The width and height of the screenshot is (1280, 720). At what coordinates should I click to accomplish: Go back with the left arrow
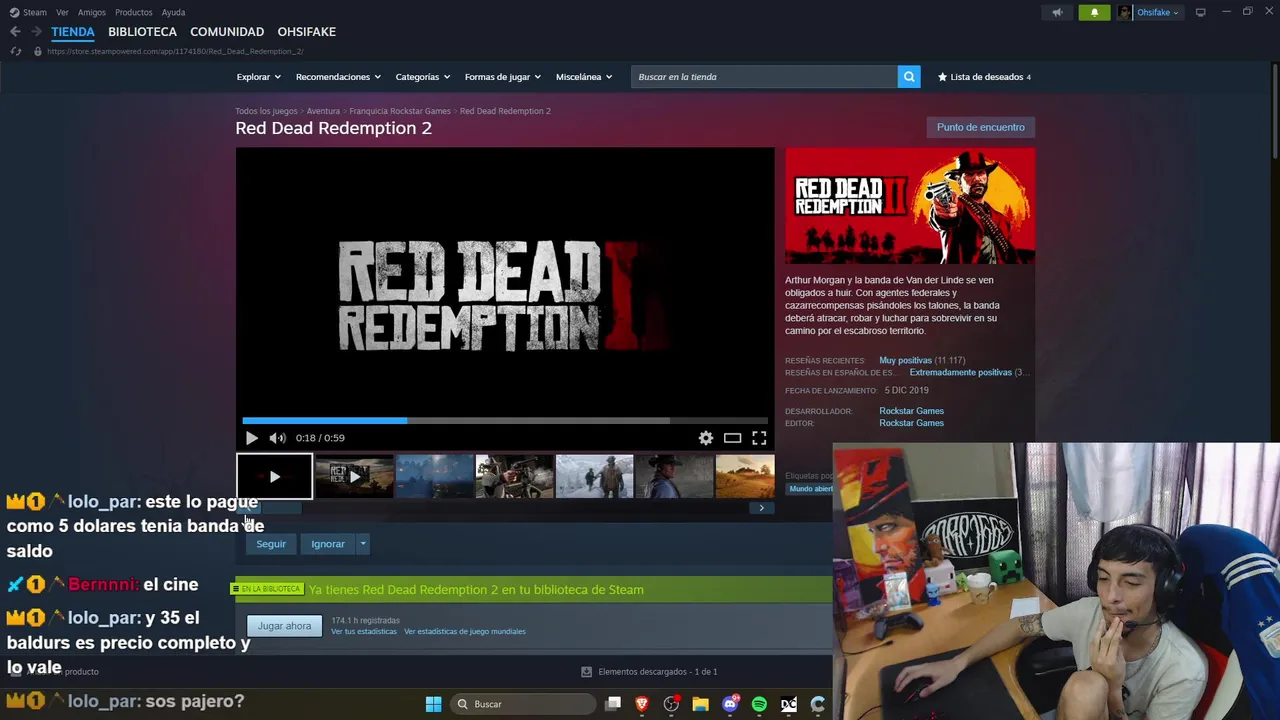click(15, 32)
